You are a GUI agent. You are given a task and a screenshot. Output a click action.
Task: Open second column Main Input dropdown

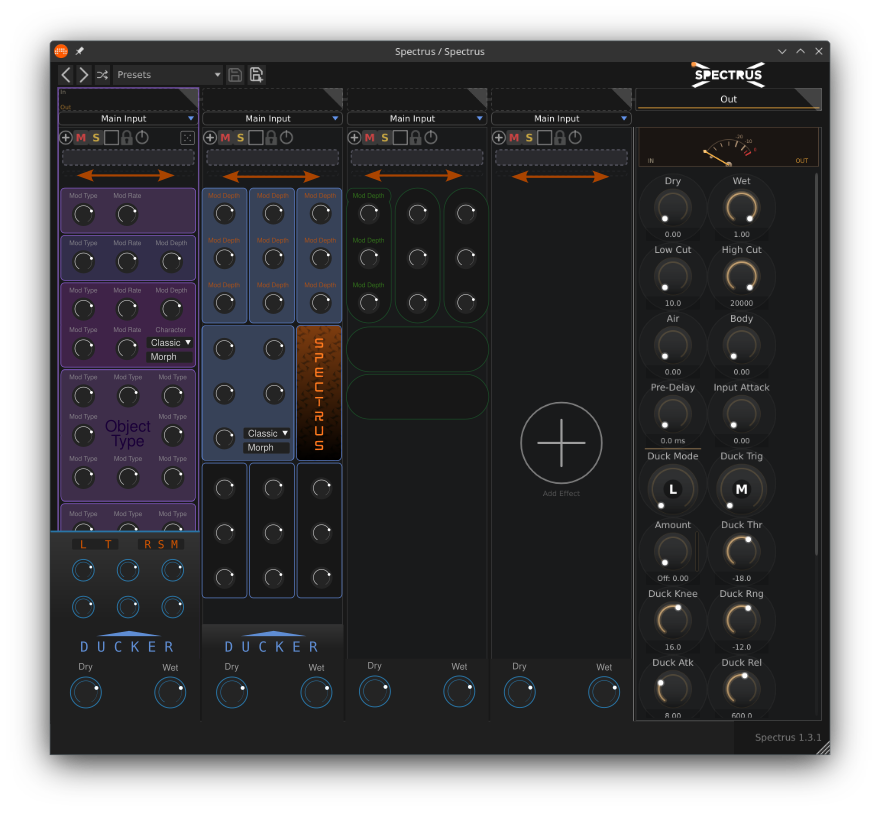(272, 118)
